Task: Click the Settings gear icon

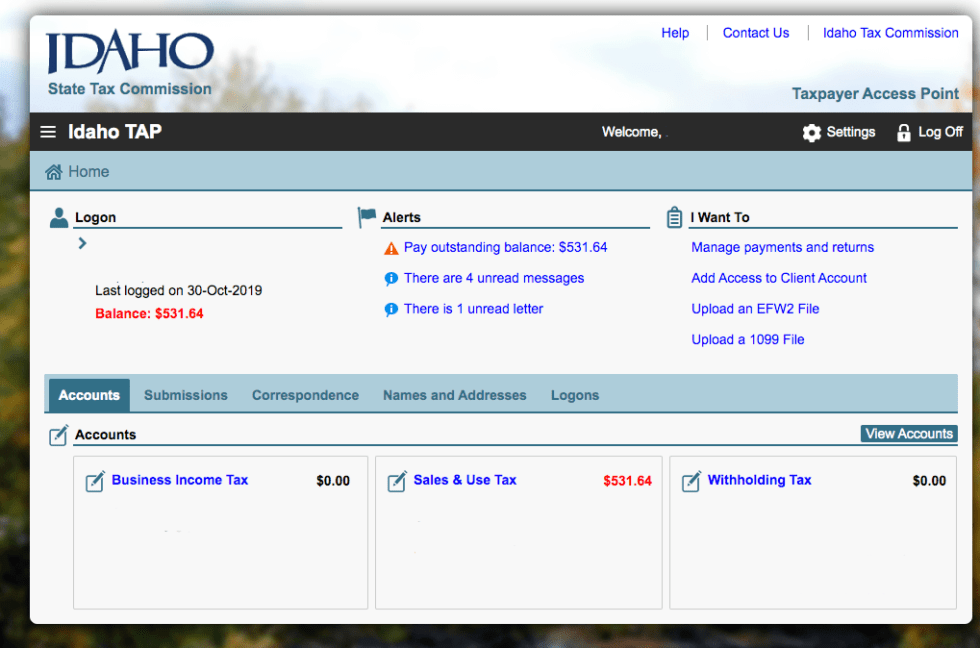Action: click(811, 133)
